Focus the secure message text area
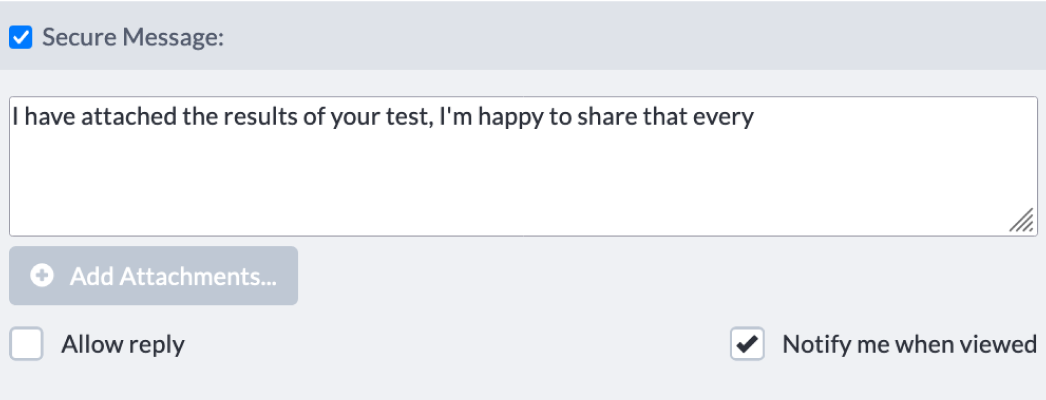Screen dimensions: 1046x400 523,167
